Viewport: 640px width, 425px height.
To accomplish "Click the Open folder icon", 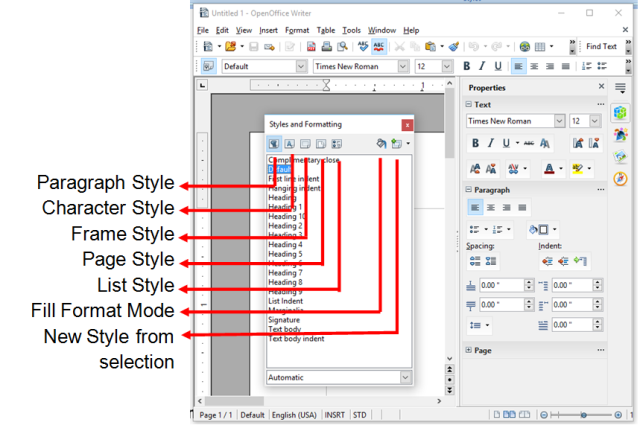I will 231,47.
